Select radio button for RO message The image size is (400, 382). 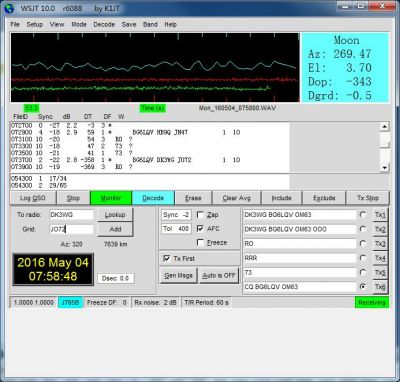coord(363,244)
